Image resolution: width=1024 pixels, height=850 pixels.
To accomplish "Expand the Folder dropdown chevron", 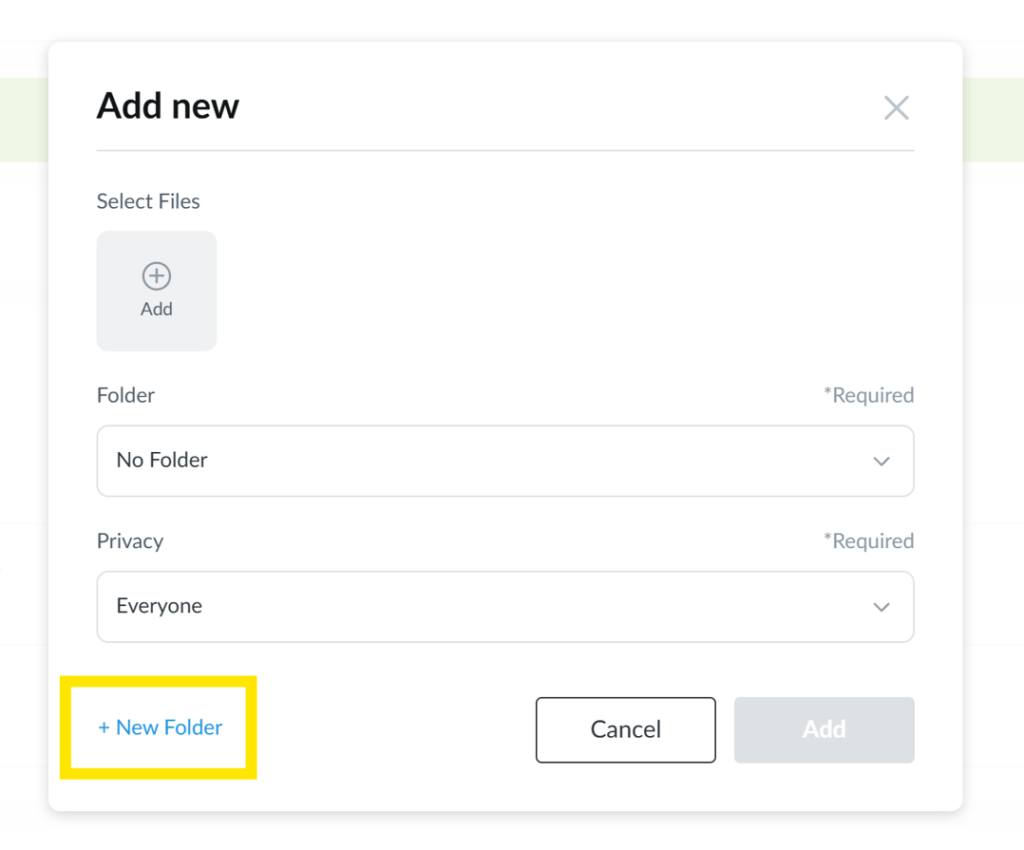I will coord(881,461).
